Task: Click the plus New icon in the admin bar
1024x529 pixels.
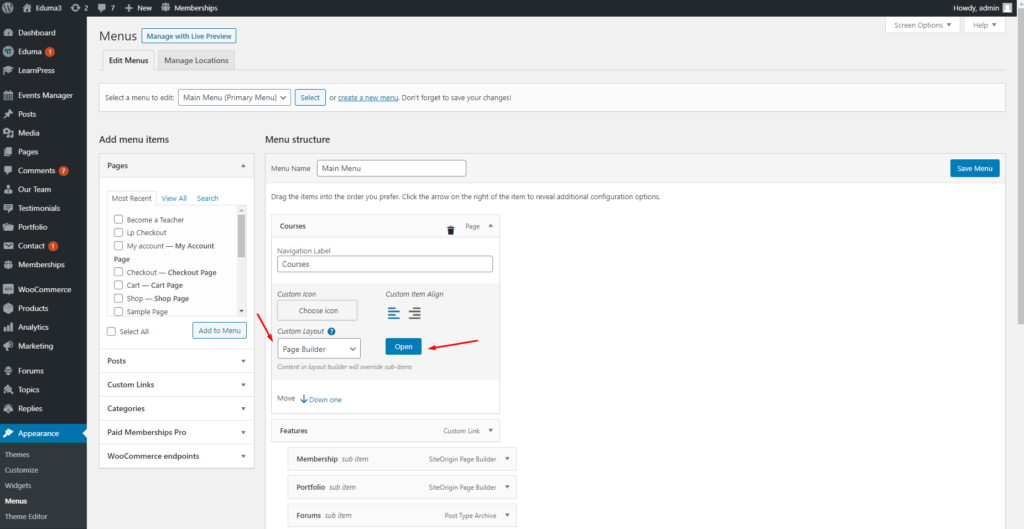Action: (129, 8)
